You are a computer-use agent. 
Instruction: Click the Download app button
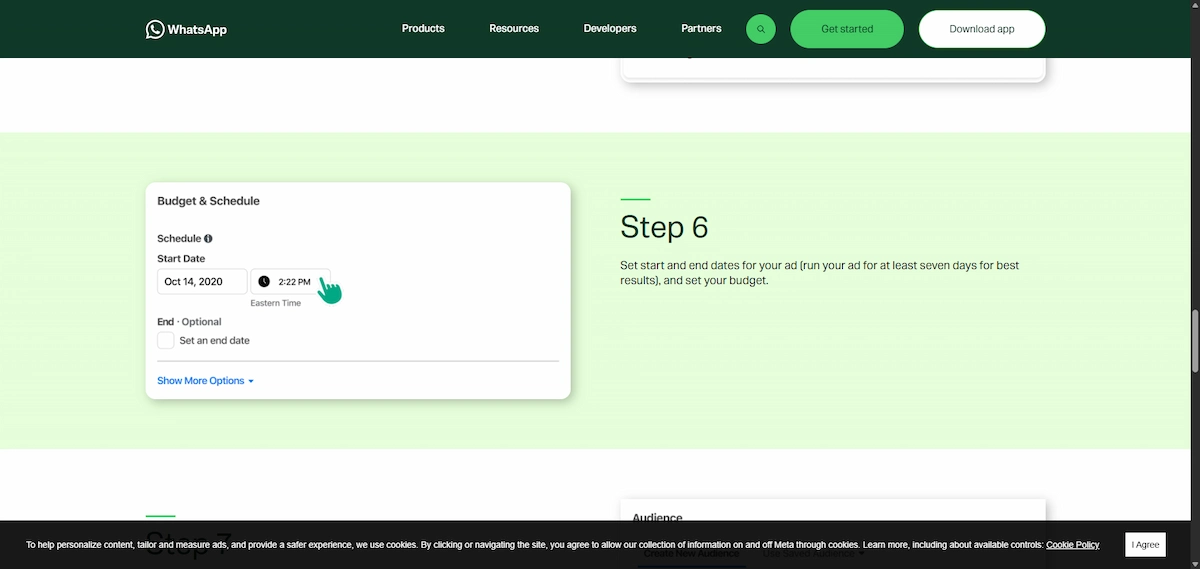(982, 29)
